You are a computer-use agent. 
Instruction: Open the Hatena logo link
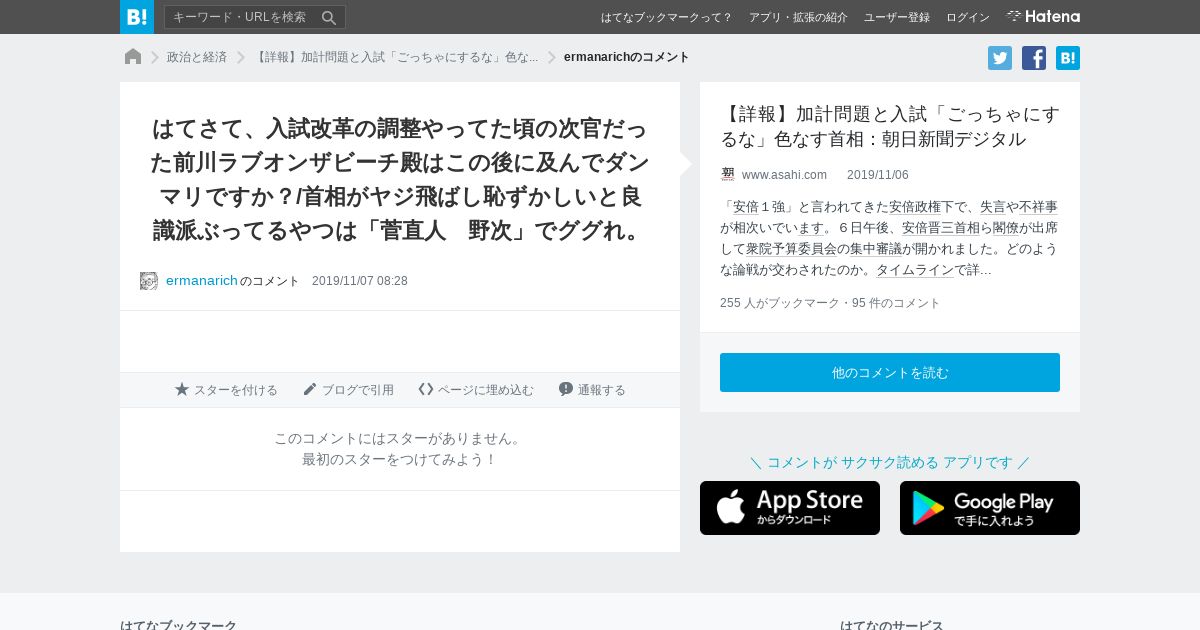point(1043,17)
